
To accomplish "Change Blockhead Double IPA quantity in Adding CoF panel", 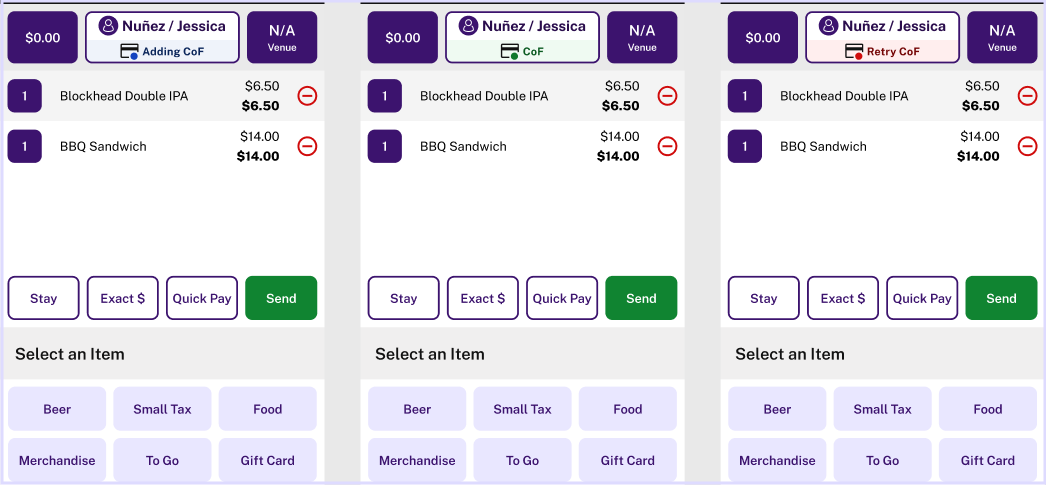I will pos(25,96).
